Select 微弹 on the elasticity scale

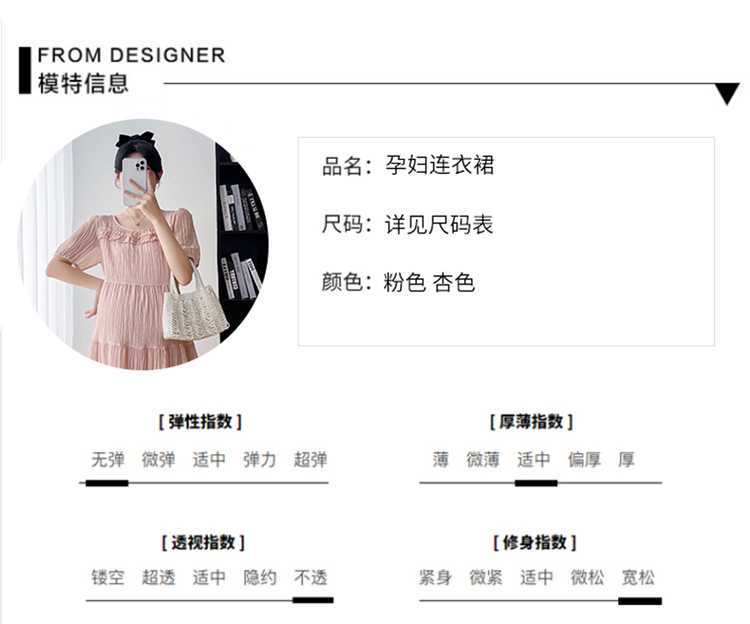coord(158,460)
